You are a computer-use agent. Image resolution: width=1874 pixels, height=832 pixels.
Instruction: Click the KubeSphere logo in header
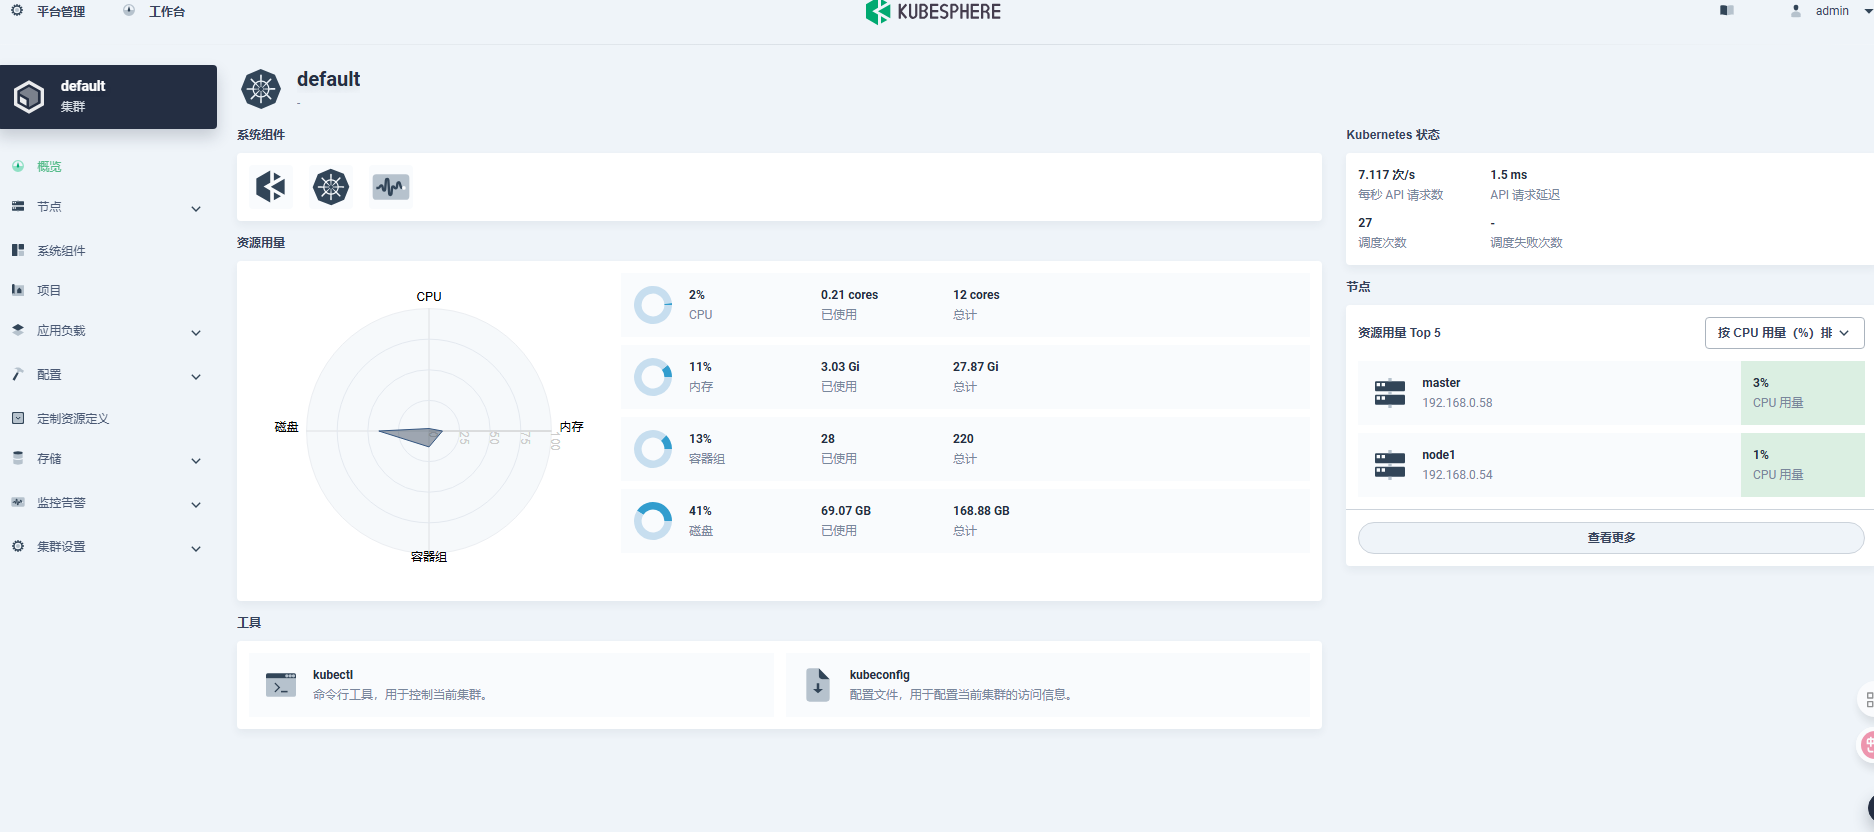(x=933, y=11)
